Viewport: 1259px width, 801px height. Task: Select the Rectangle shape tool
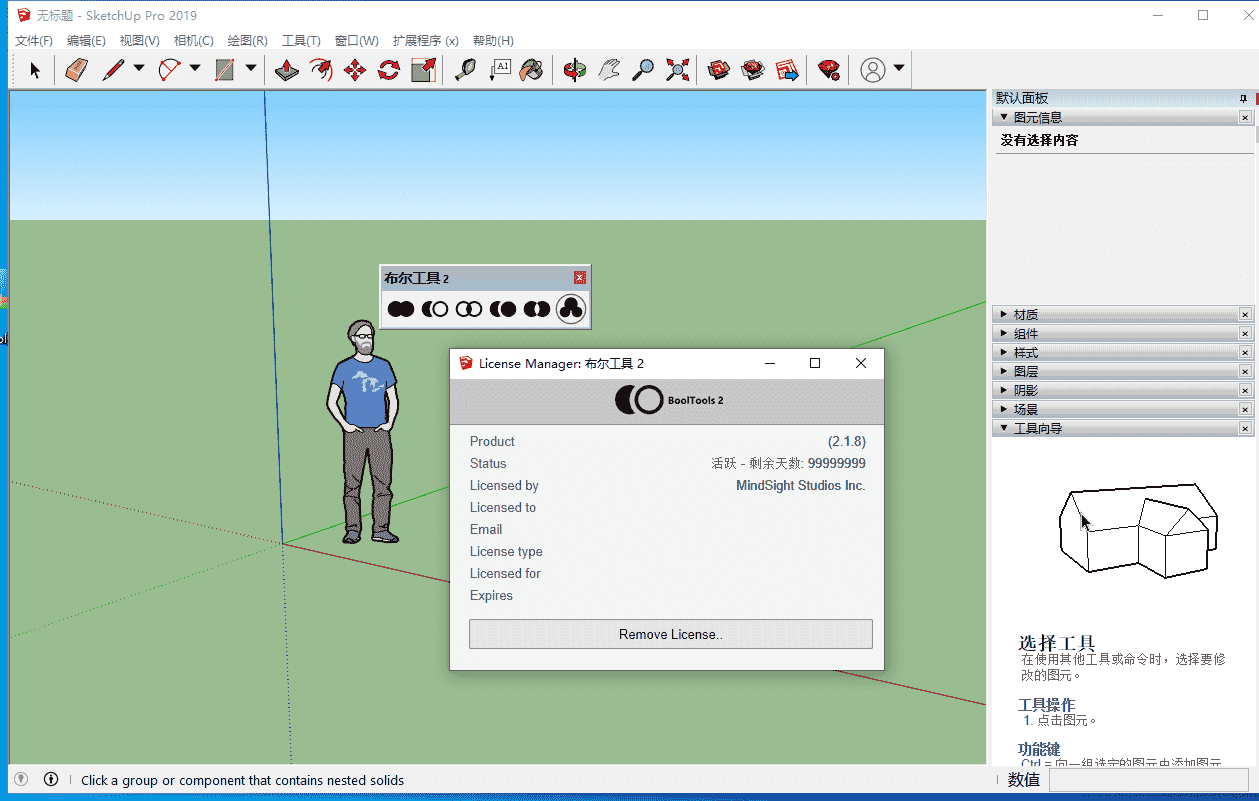(225, 70)
